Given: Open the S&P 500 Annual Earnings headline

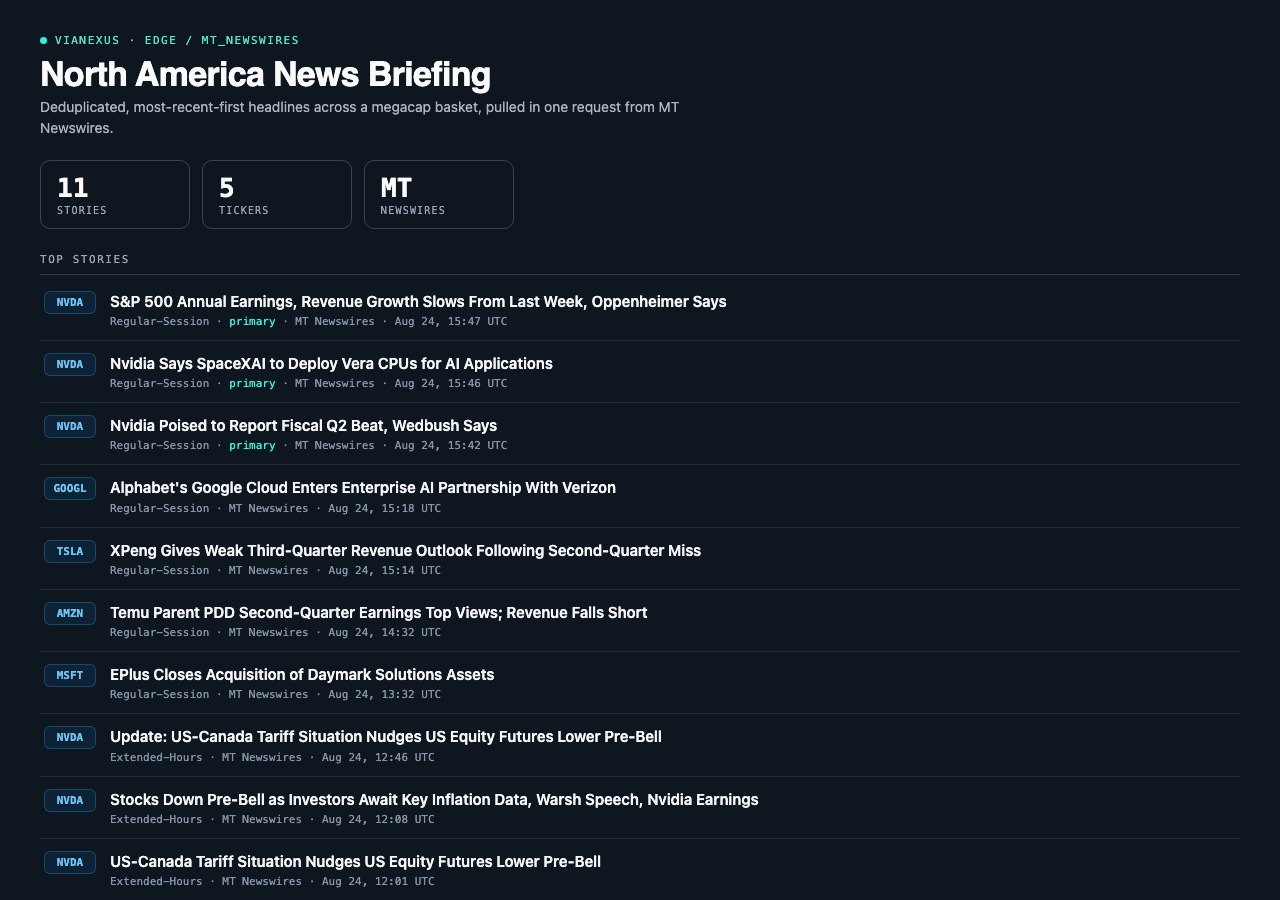Looking at the screenshot, I should click(x=418, y=301).
